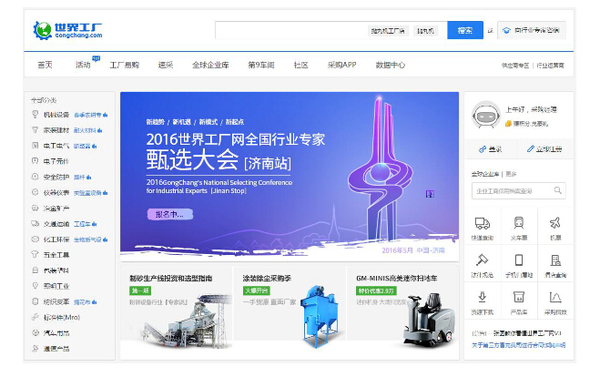Click the icon beside 五金工具 category
Screen dimensions: 600x377
[35, 255]
